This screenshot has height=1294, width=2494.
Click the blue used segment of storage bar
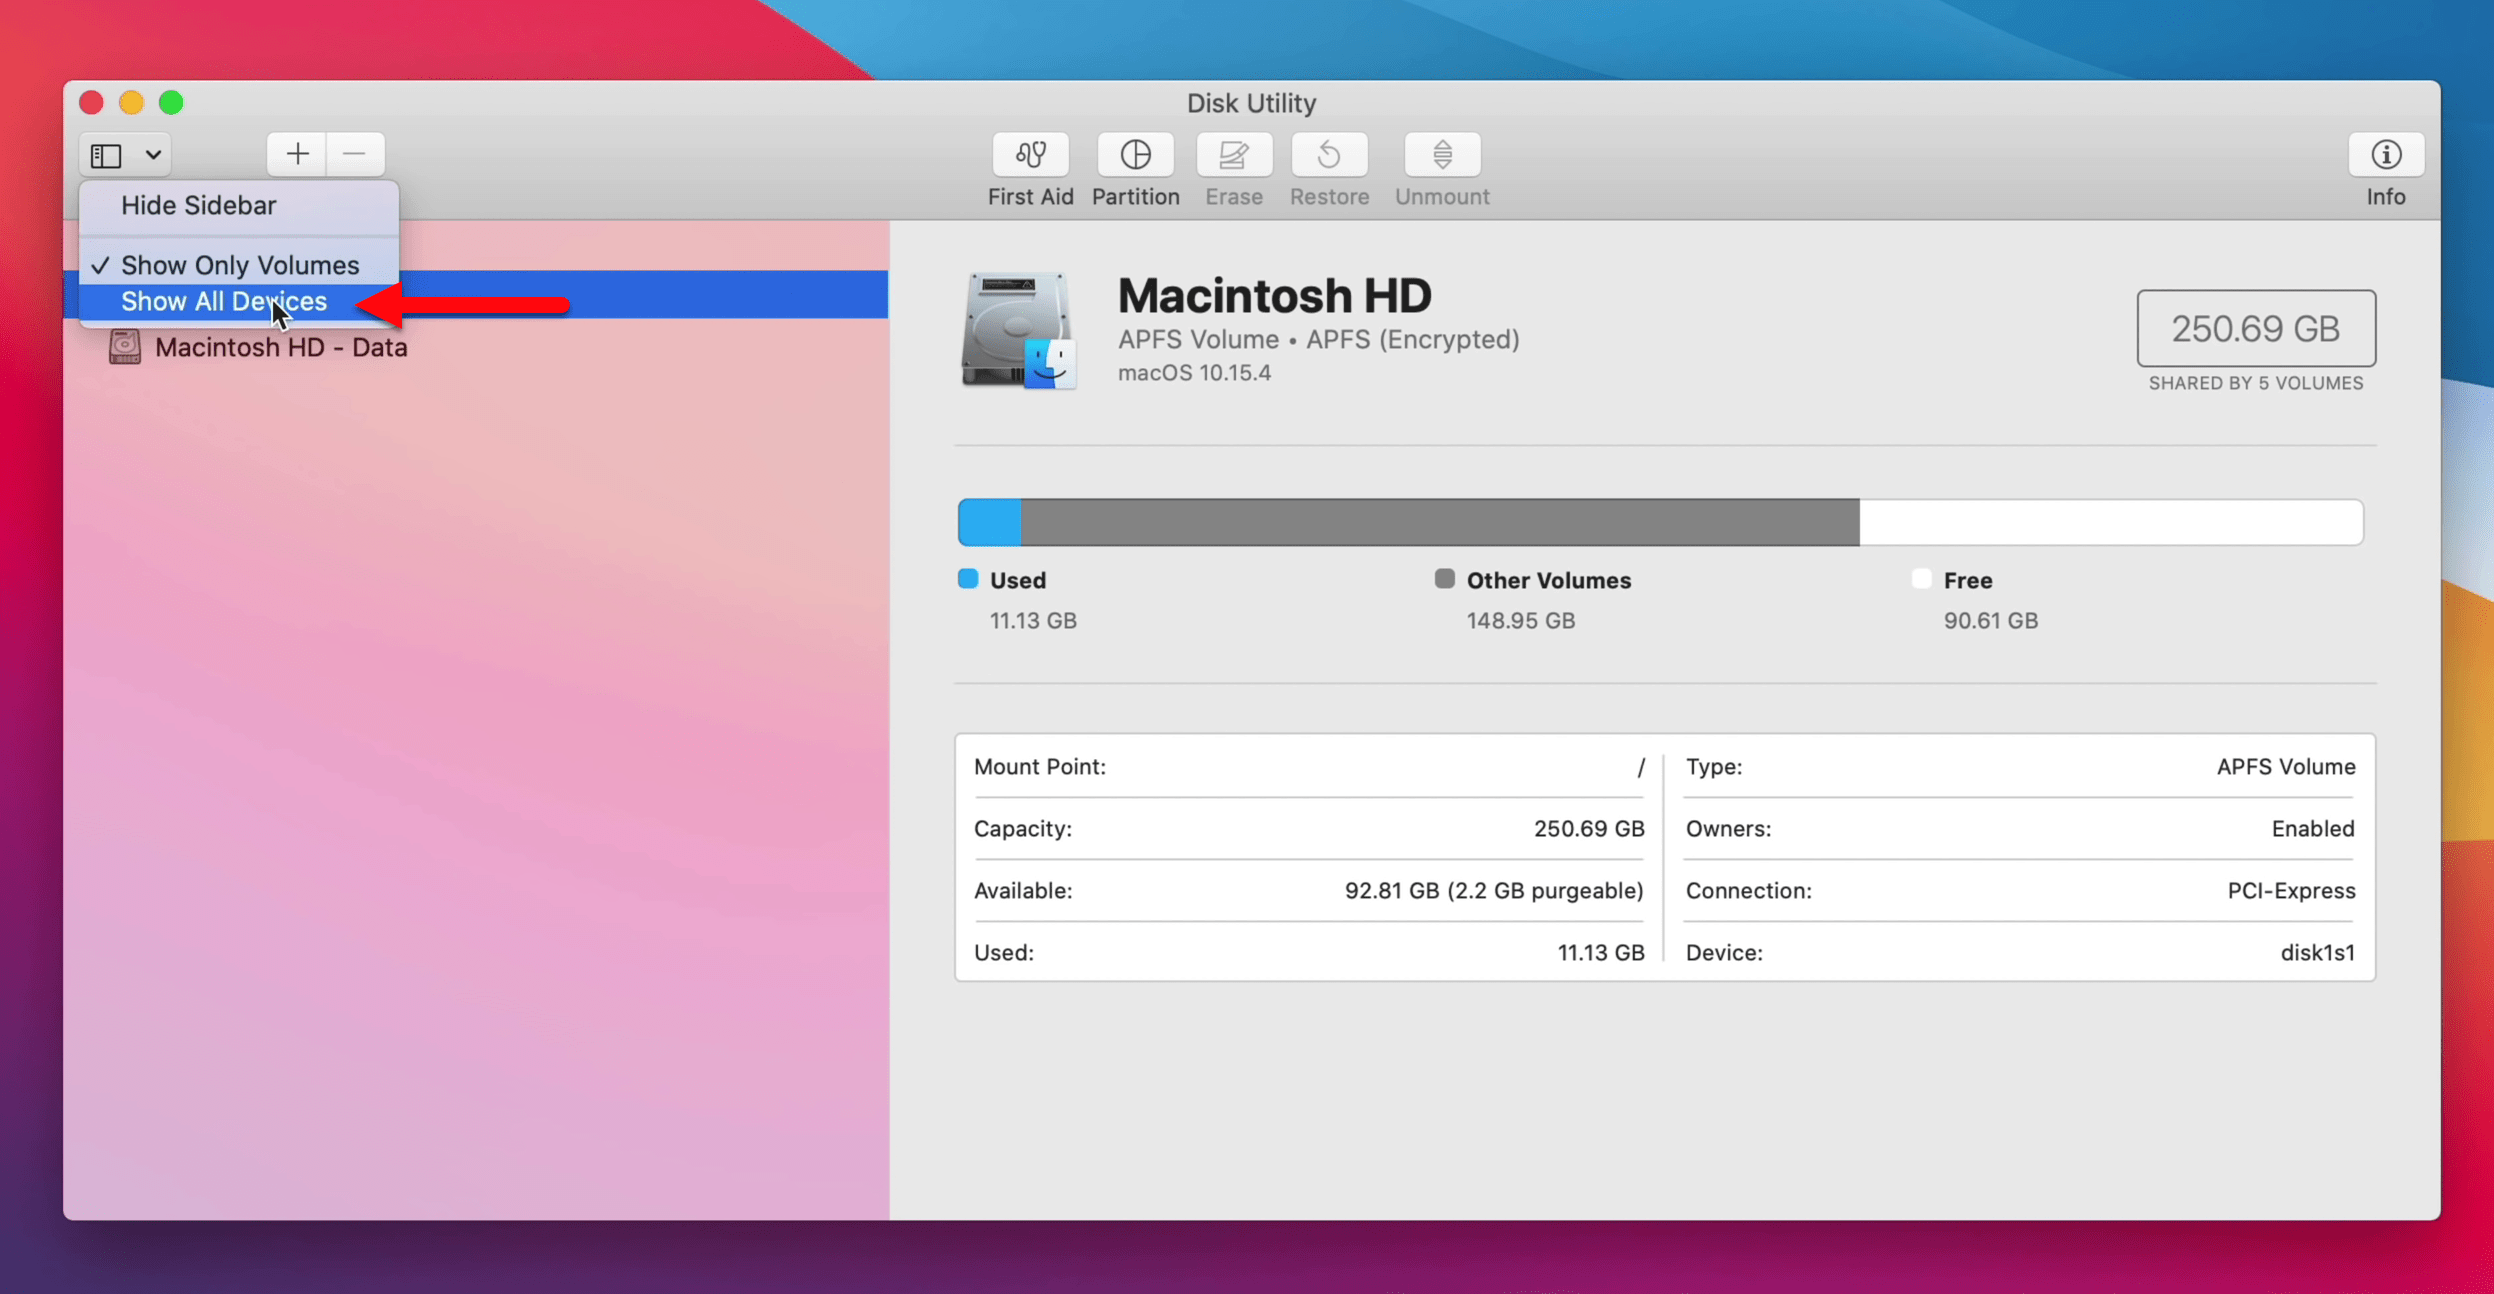990,523
